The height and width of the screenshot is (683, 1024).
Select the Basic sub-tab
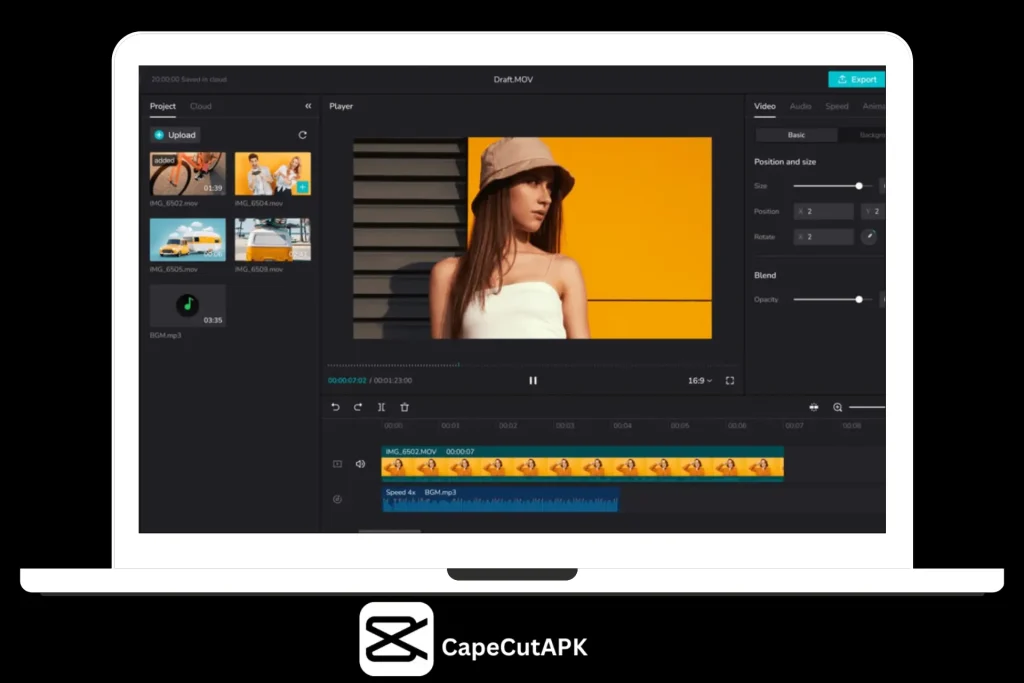(x=796, y=135)
